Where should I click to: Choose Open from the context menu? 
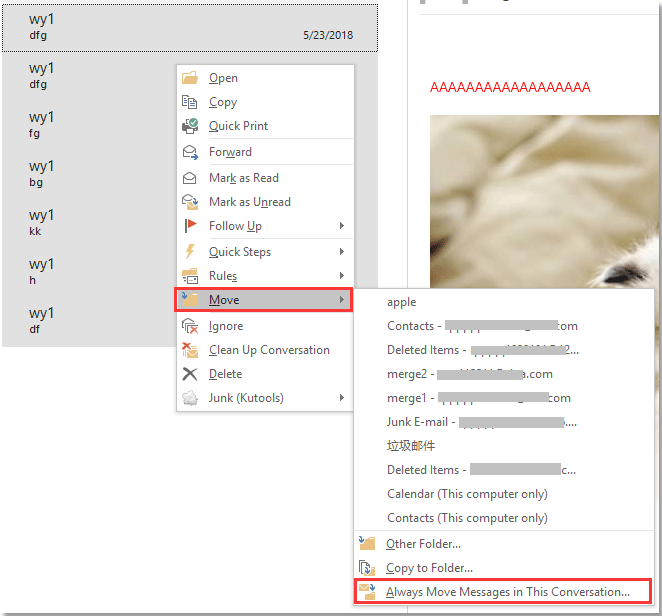265,78
